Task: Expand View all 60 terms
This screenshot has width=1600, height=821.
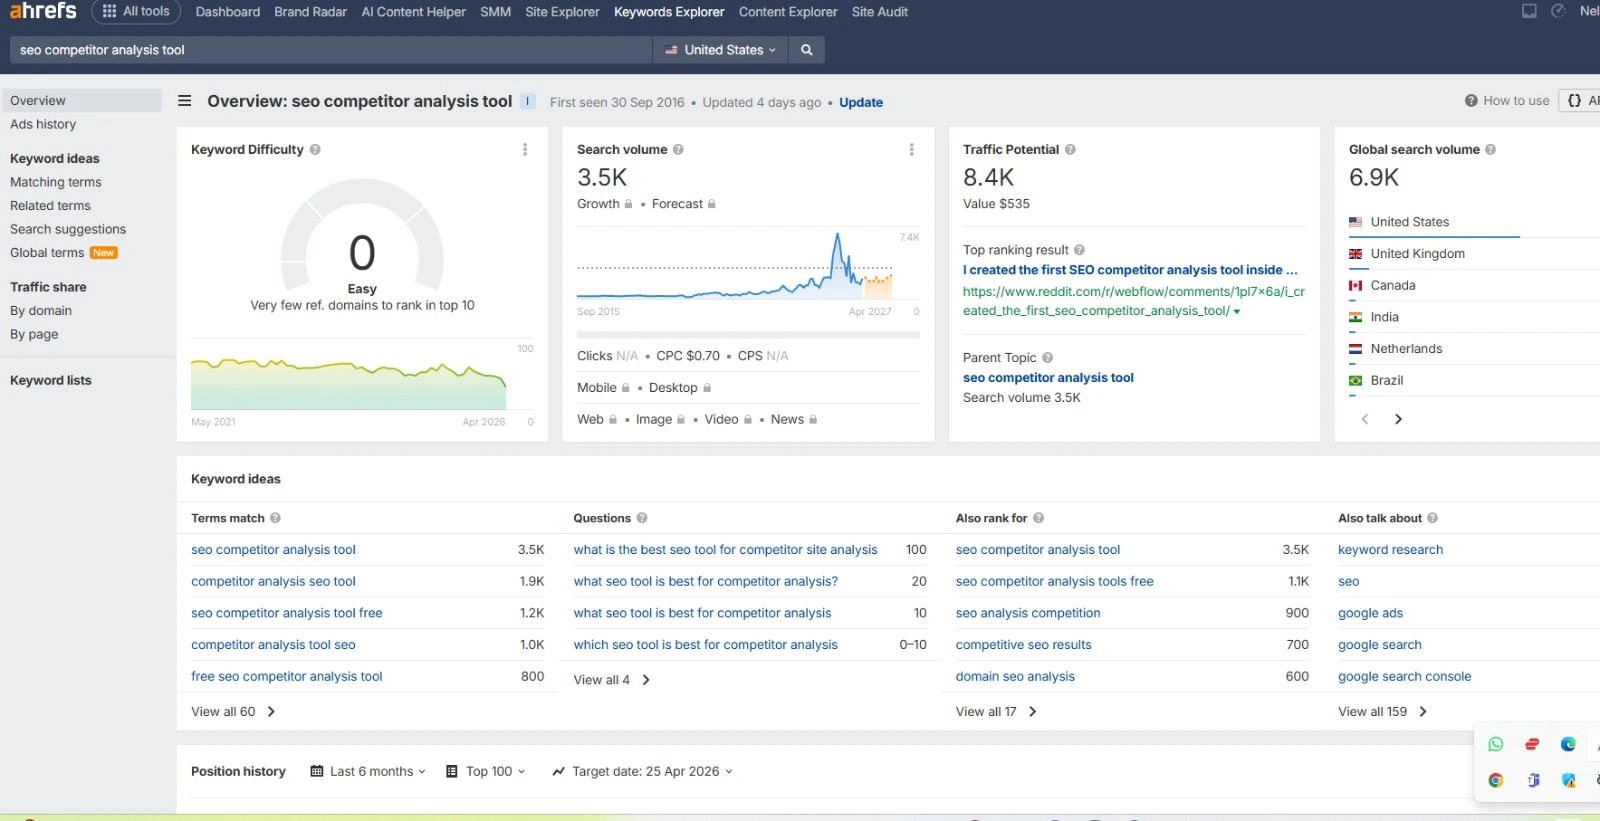Action: (233, 712)
